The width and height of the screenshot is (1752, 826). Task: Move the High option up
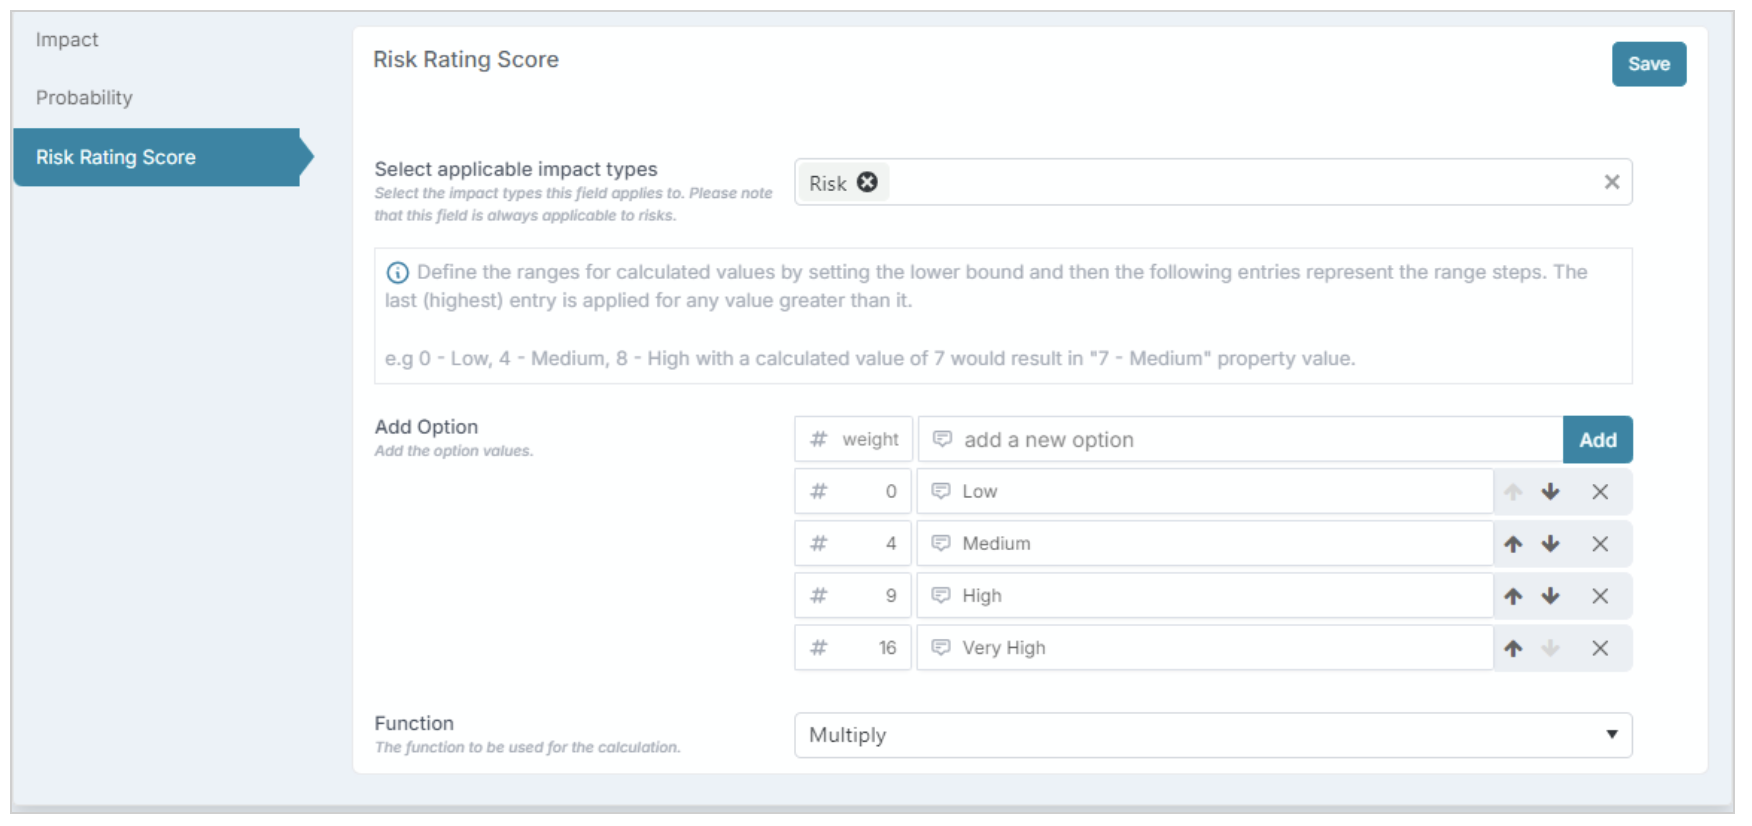[x=1513, y=596]
